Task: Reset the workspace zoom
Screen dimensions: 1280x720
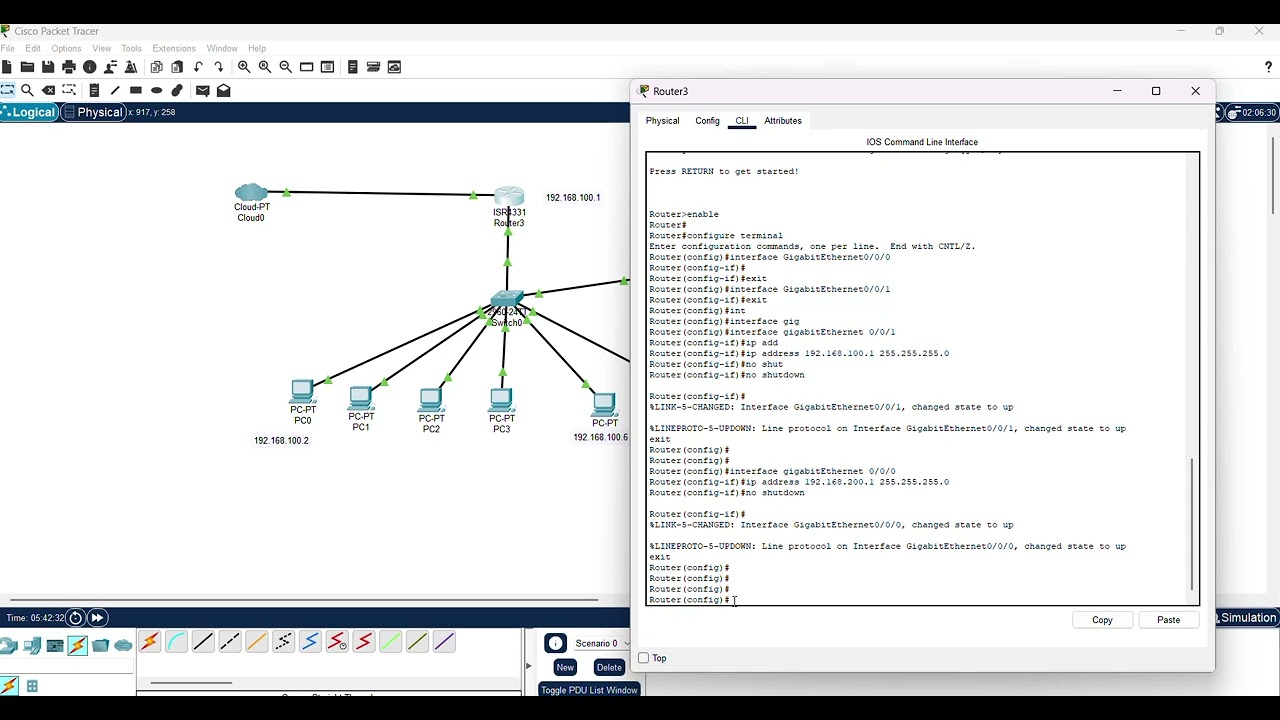Action: coord(265,67)
